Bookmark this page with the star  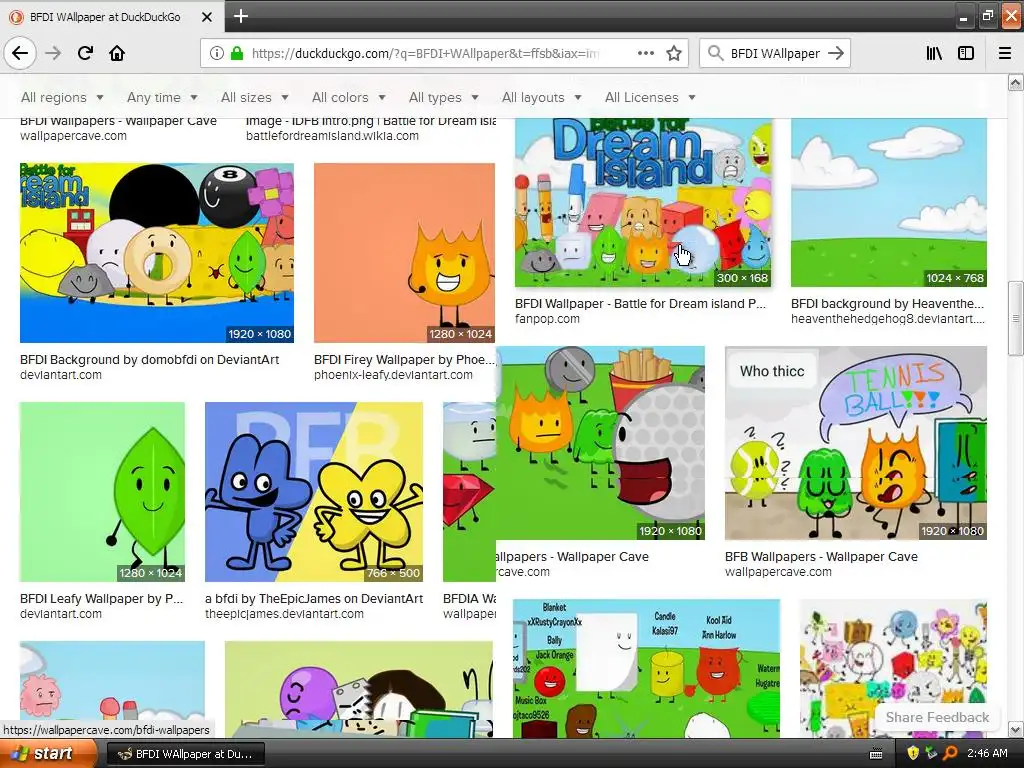pyautogui.click(x=674, y=53)
